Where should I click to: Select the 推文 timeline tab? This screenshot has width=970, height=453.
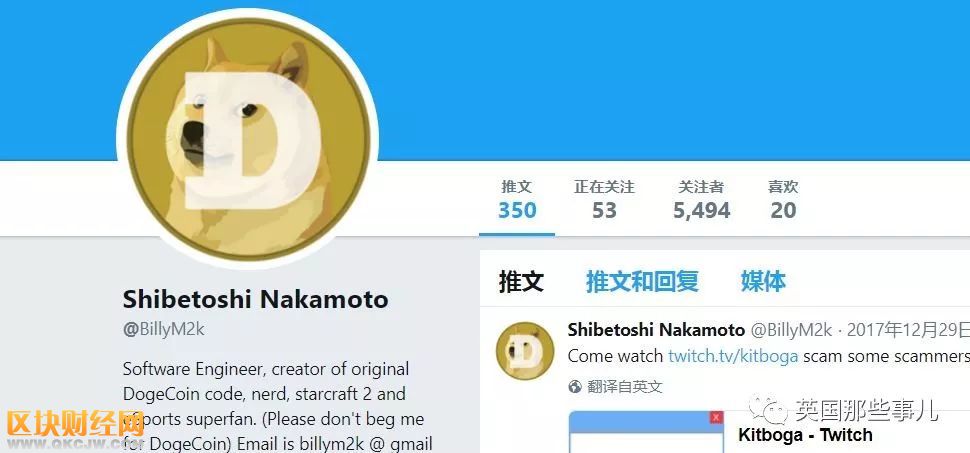point(521,282)
